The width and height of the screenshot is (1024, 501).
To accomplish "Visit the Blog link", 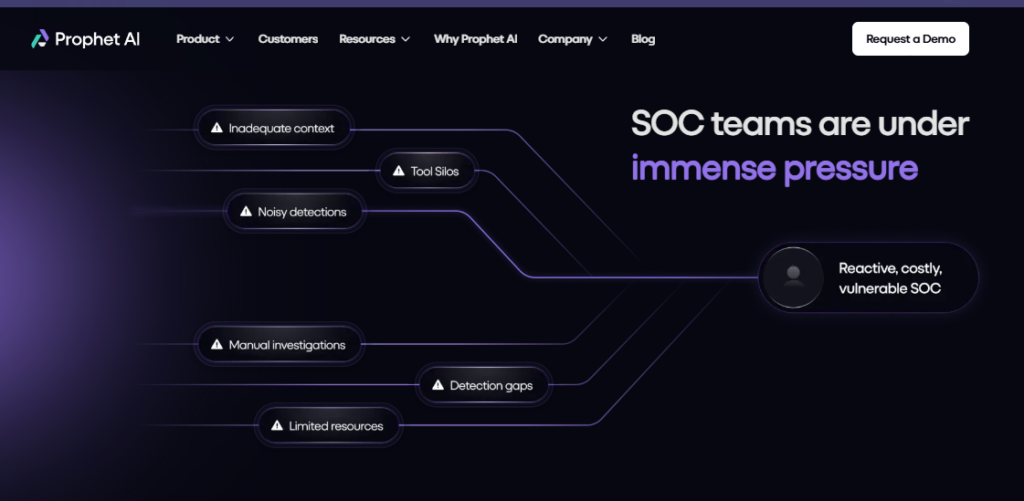I will coord(643,39).
